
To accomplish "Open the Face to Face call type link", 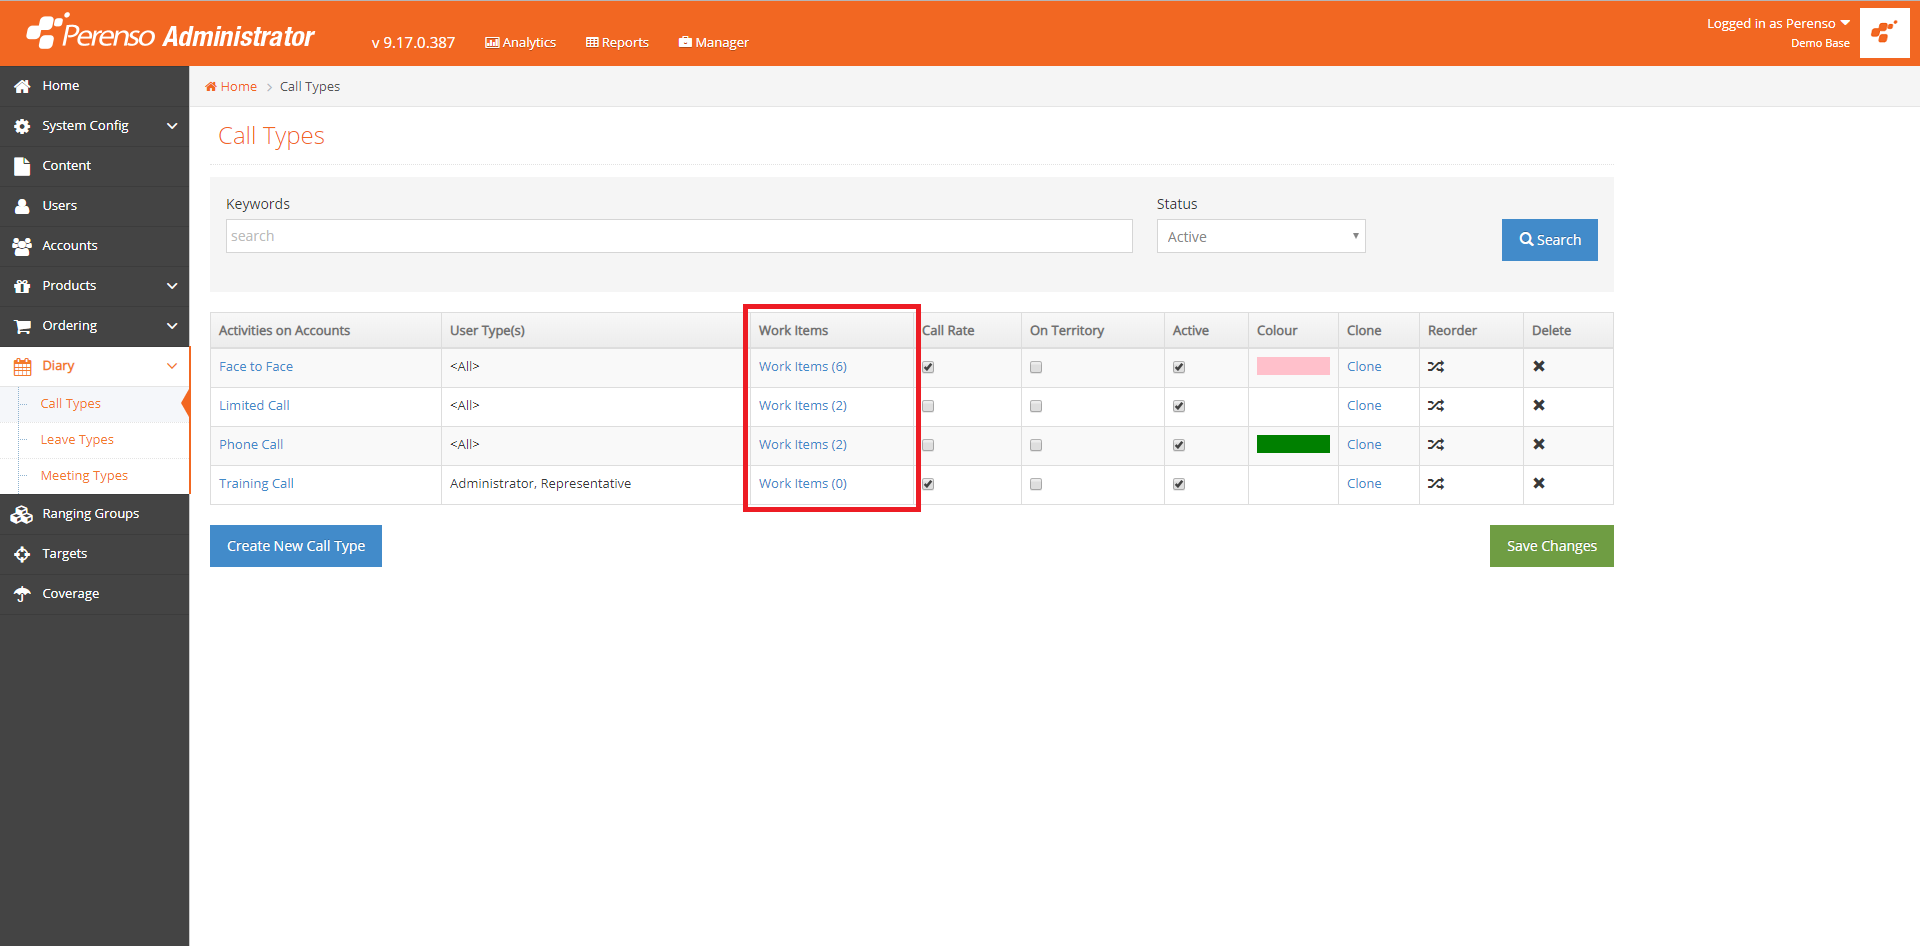I will pos(256,367).
